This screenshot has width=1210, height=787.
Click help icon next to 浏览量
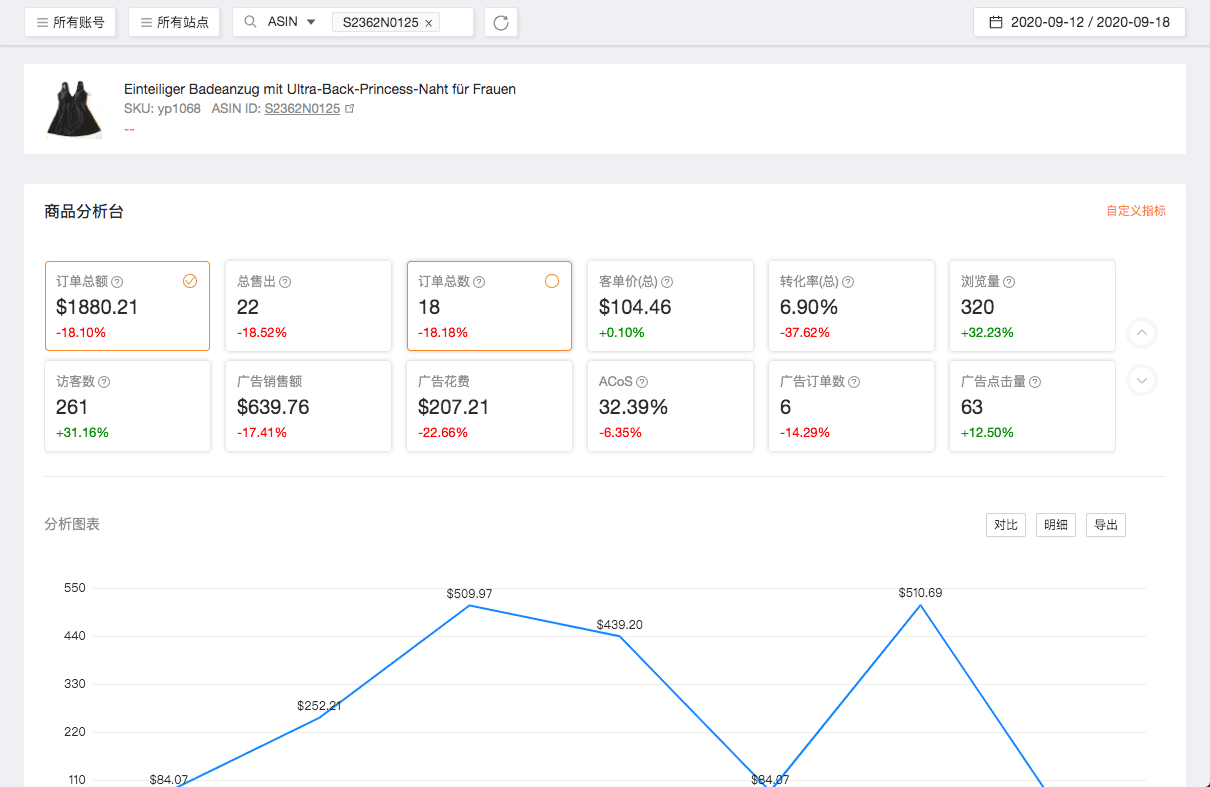tap(1009, 282)
